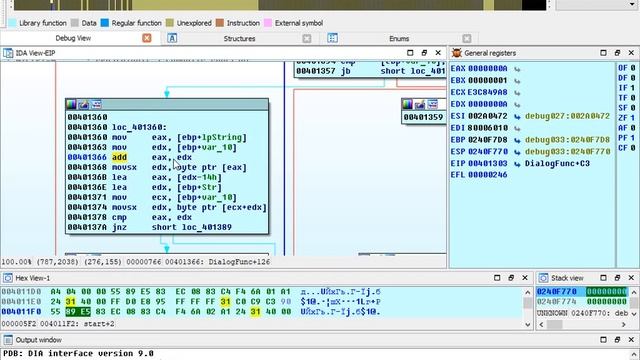
Task: Click the IDA View-EIP panel icon
Action: 8,53
